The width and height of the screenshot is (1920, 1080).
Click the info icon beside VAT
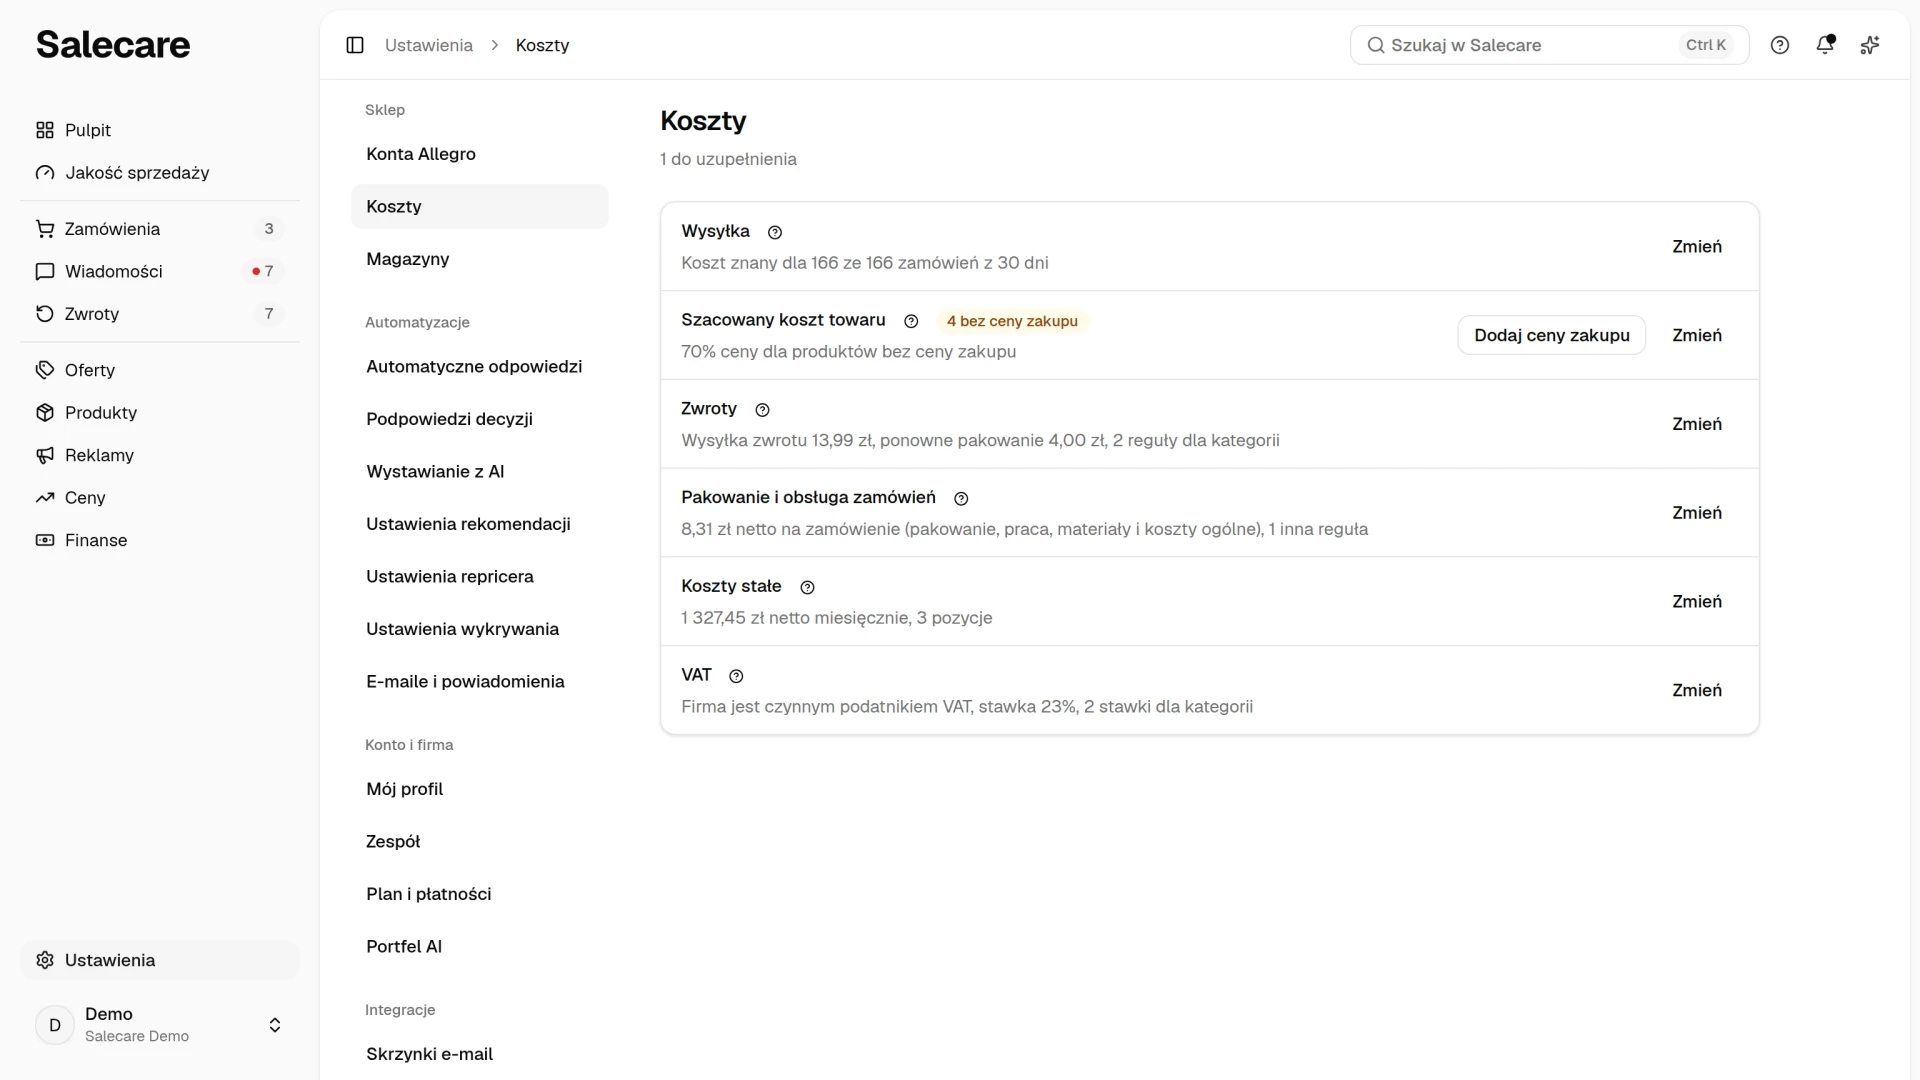[737, 676]
